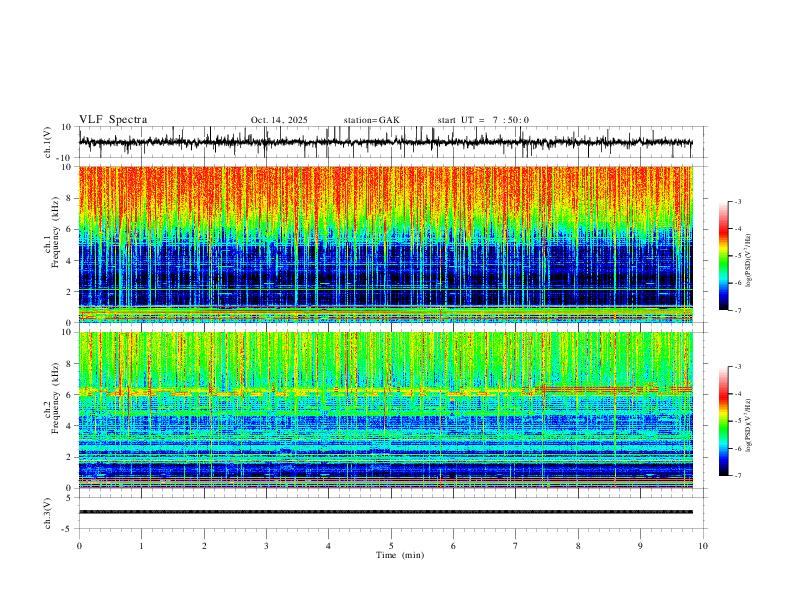Click the "-7" tick on the ch.2 colorbar

tap(737, 476)
